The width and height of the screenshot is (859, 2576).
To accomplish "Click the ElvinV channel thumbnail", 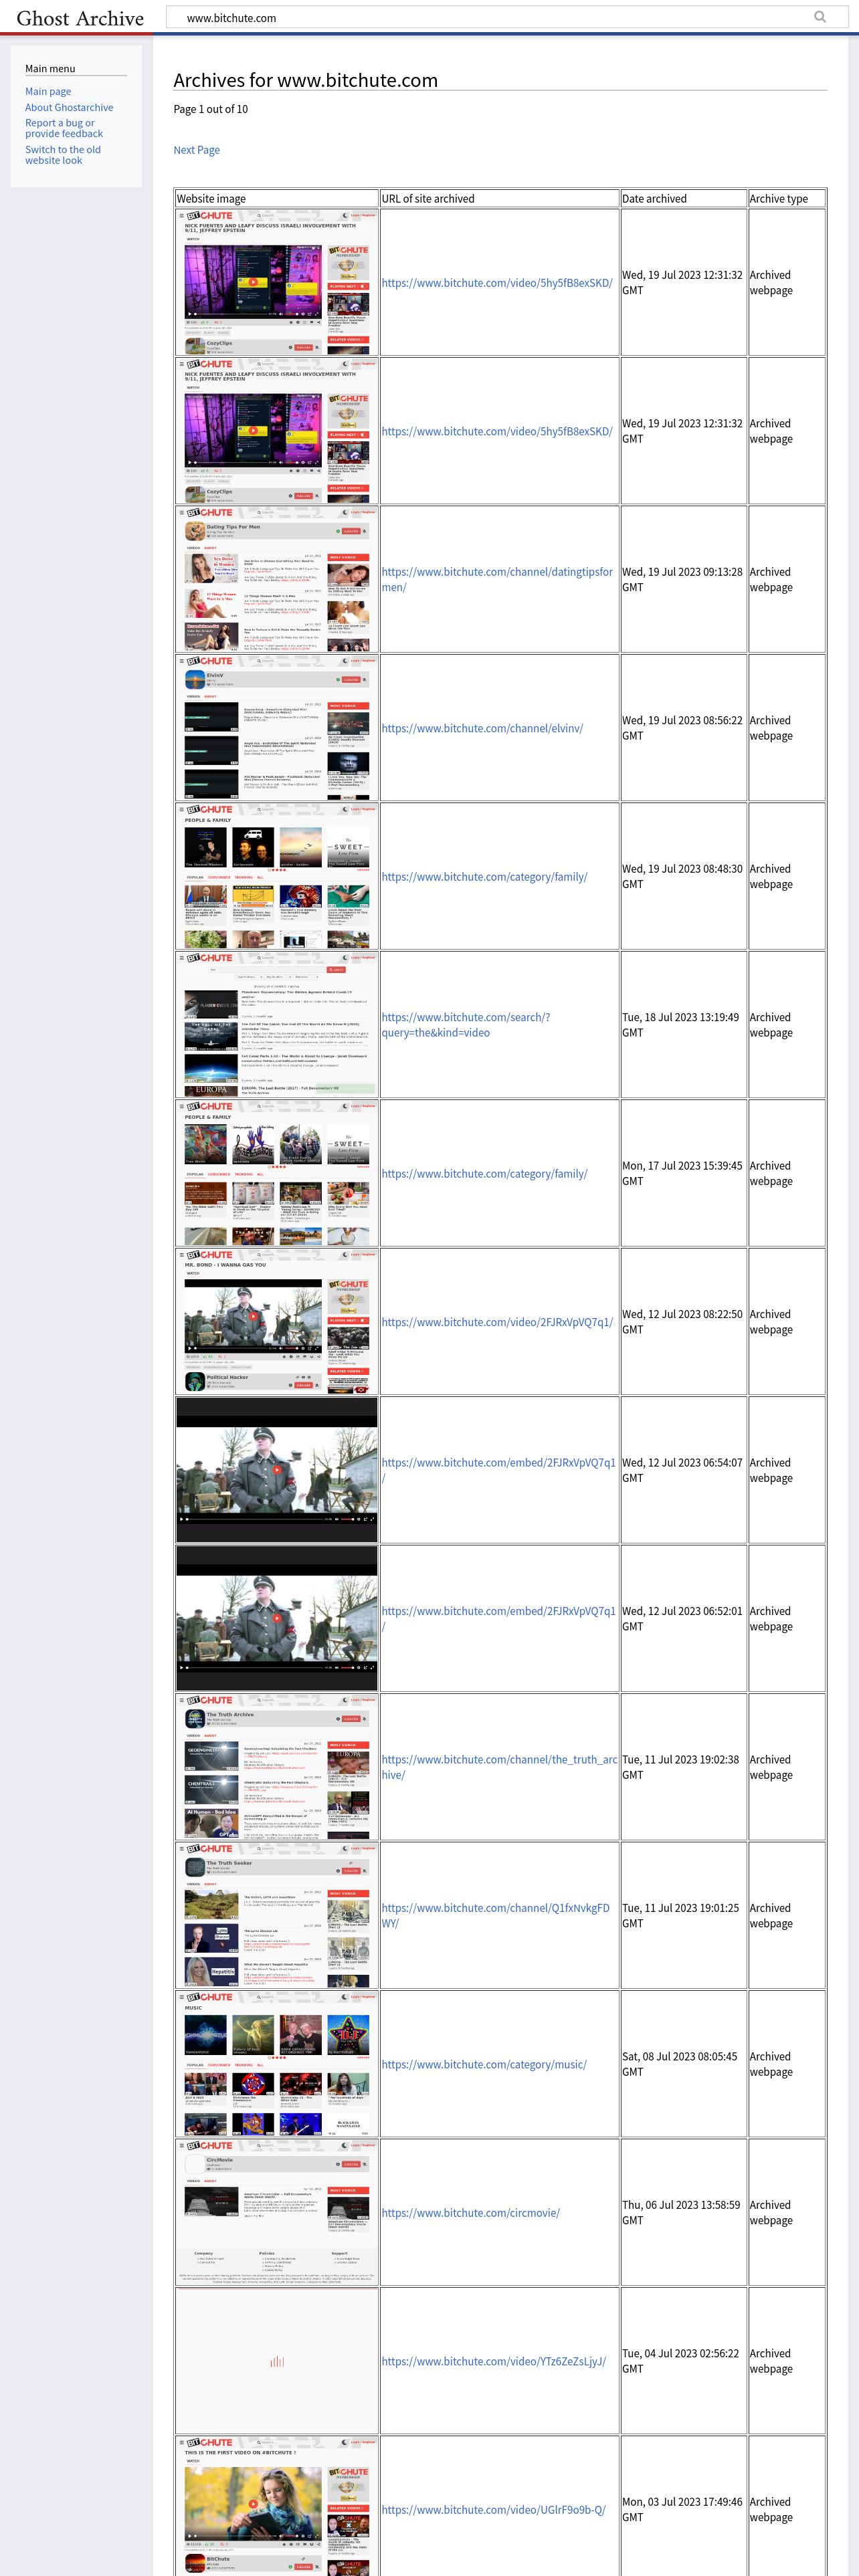I will click(277, 728).
